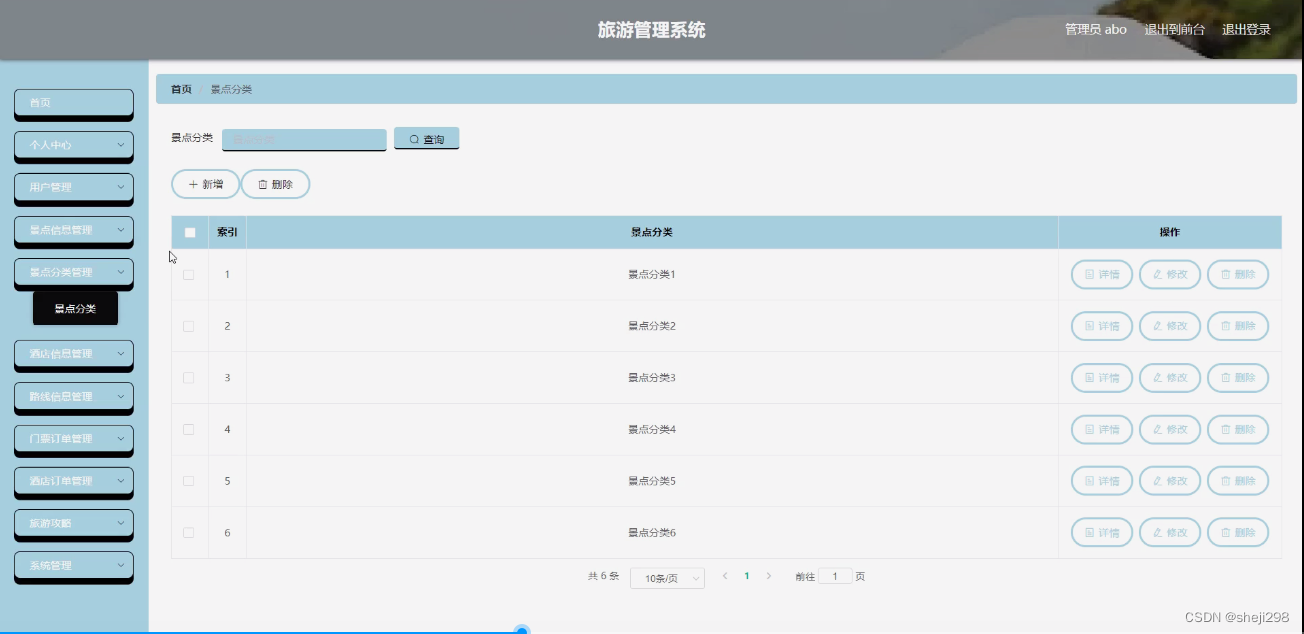Click the detail icon on row 1 详情 button
This screenshot has height=634, width=1304.
pos(1088,274)
